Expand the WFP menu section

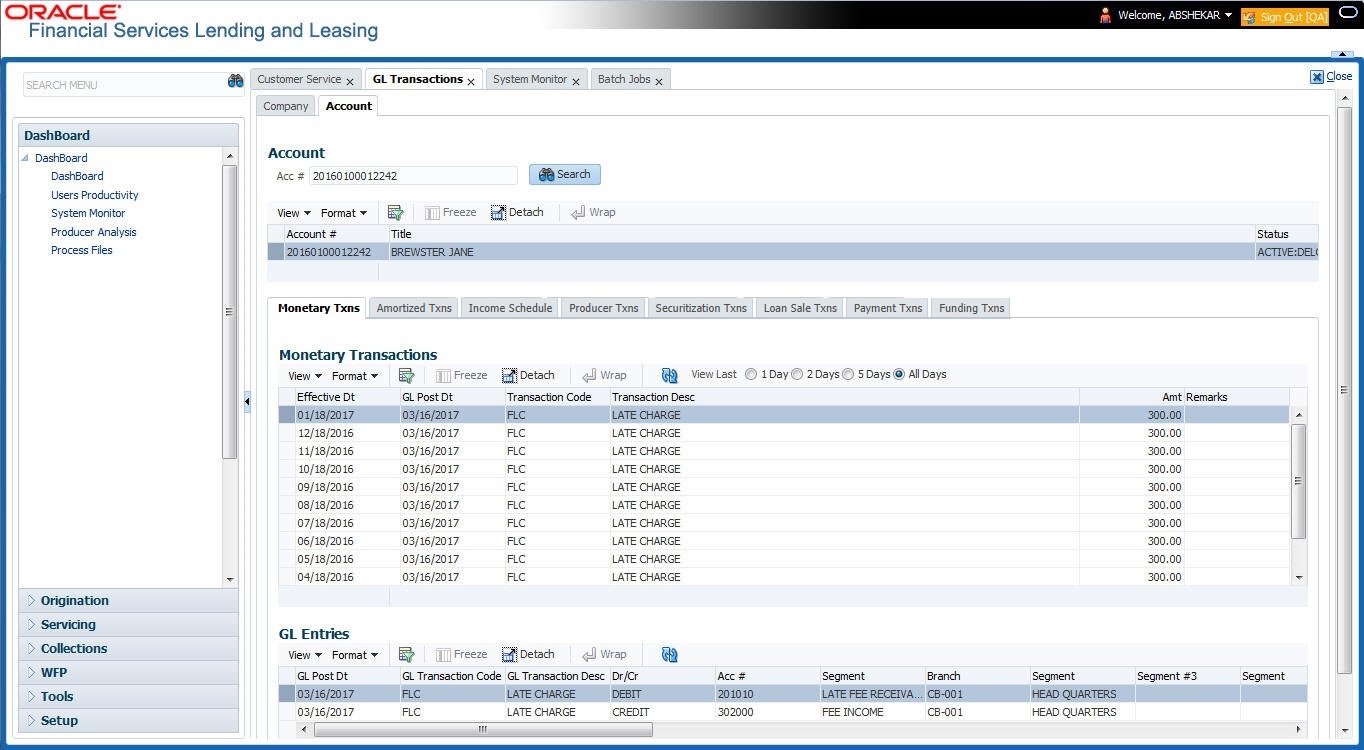click(128, 672)
